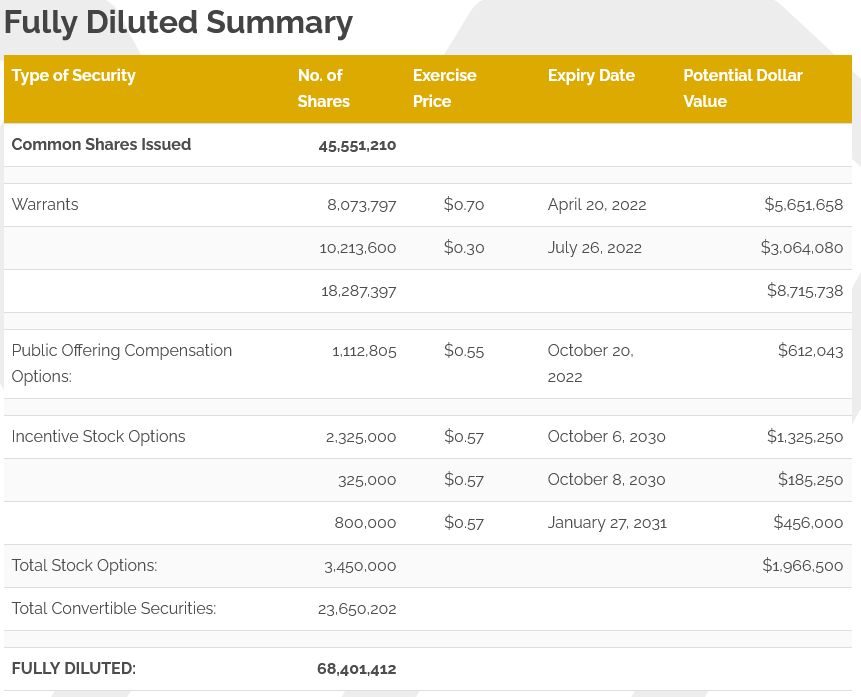This screenshot has width=861, height=697.
Task: Click the 'Potential Dollar Value' column header
Action: point(742,88)
